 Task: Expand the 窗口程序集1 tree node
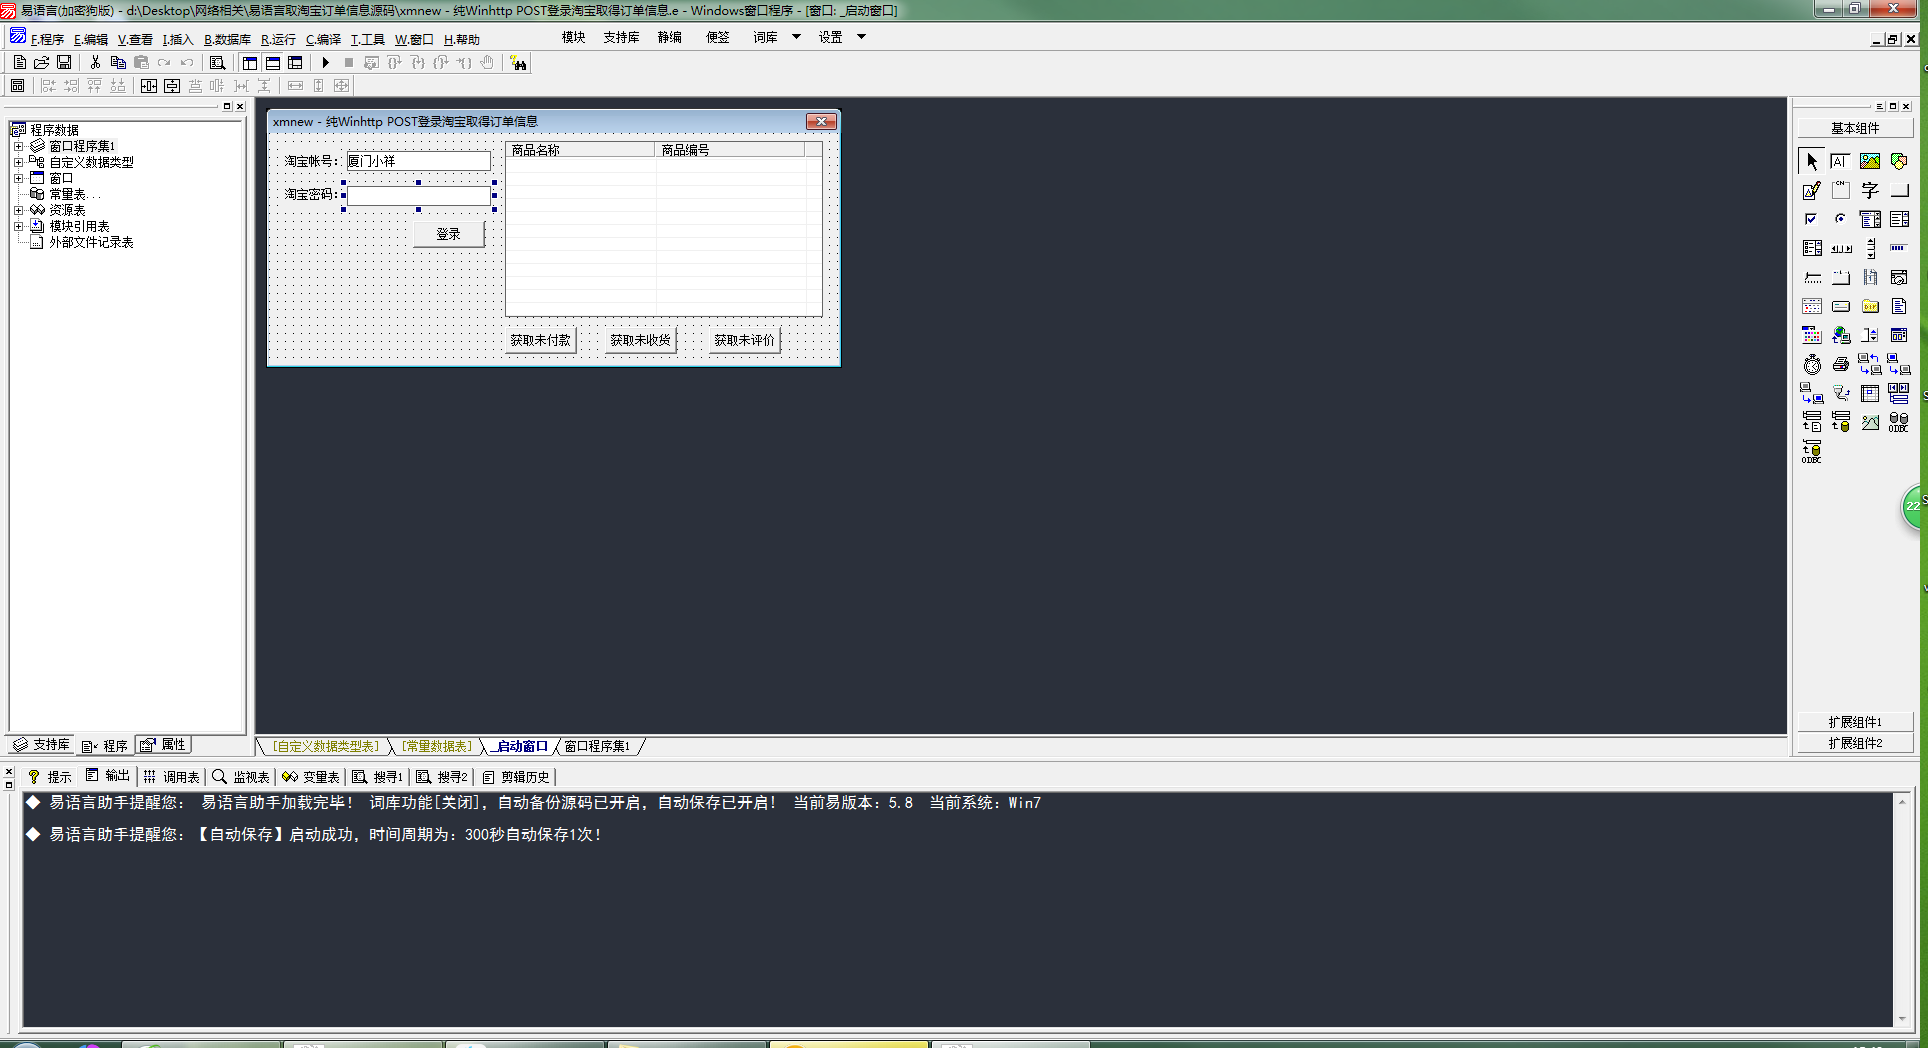pos(18,146)
